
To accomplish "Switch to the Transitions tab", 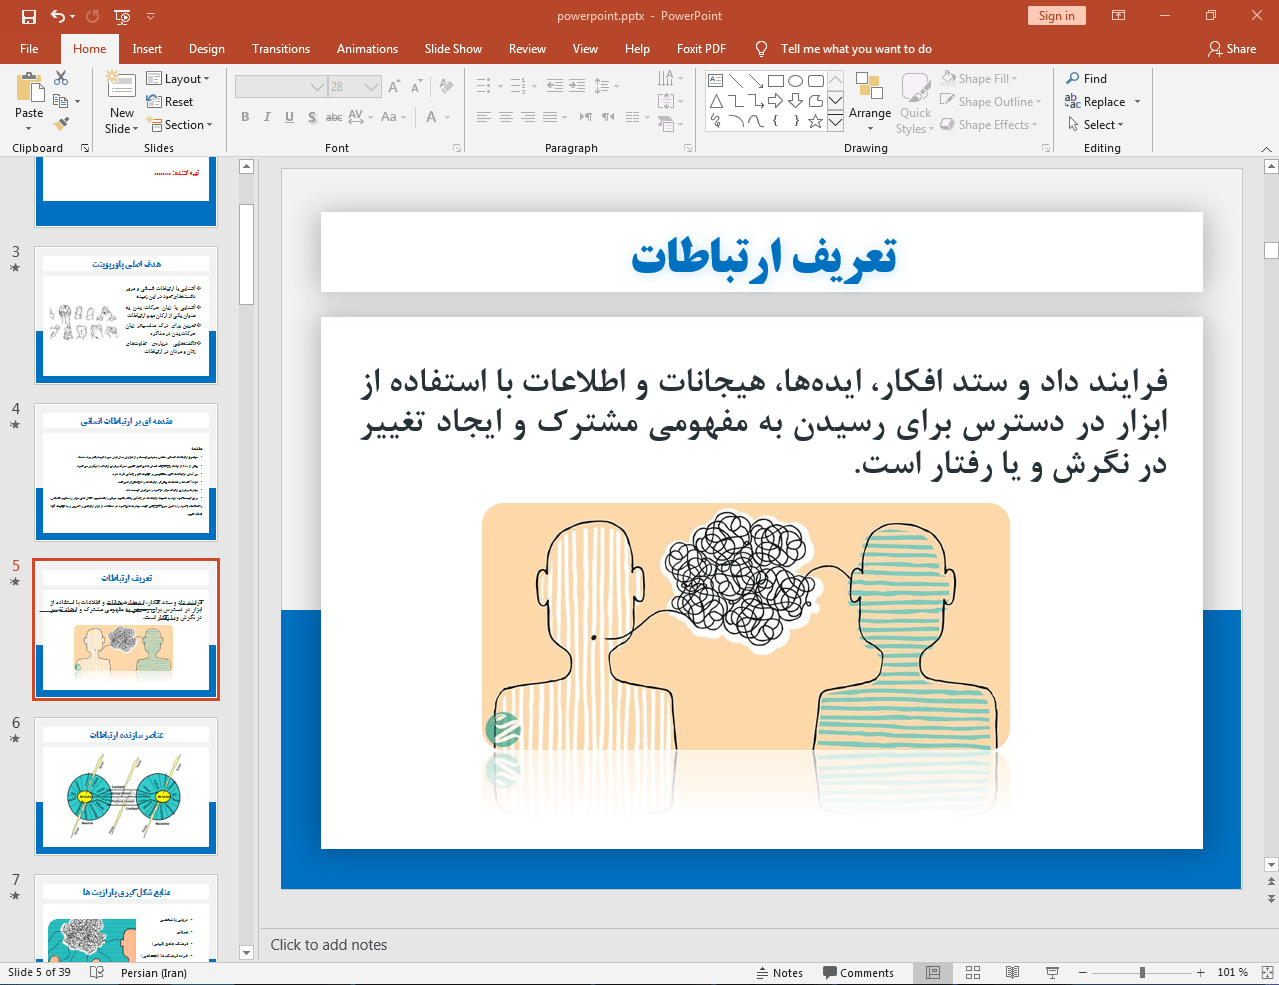I will 281,48.
